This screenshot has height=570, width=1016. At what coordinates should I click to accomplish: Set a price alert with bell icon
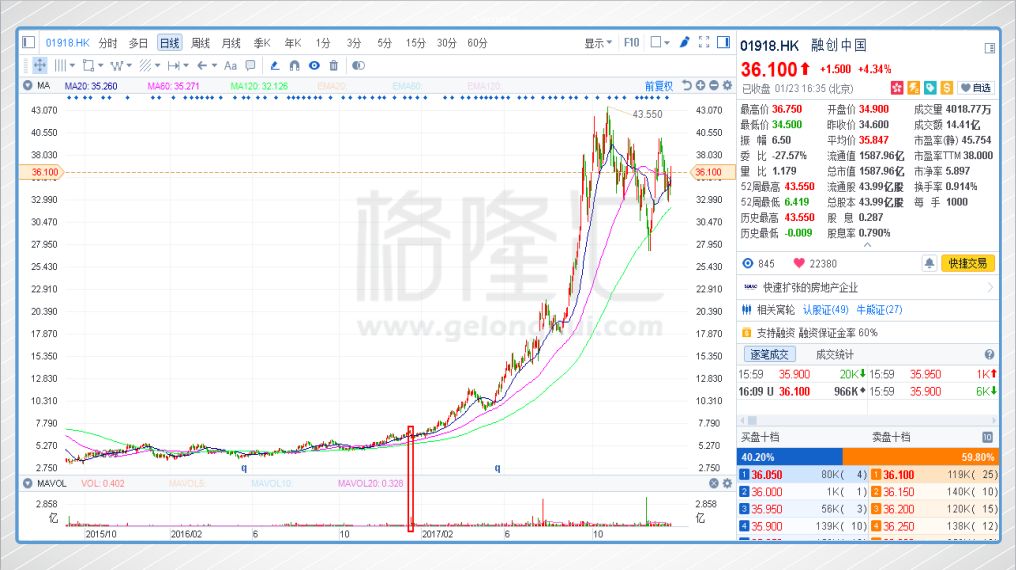(x=929, y=263)
